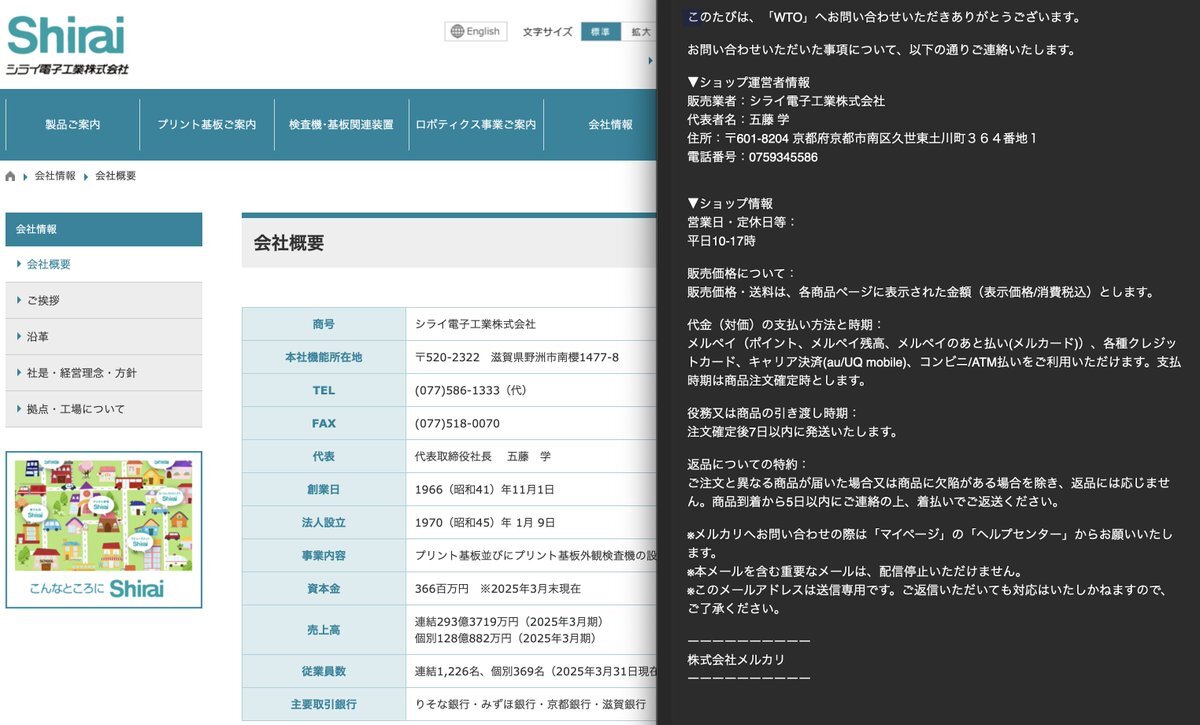Viewport: 1200px width, 725px height.
Task: Click 会社情報 link in breadcrumb
Action: click(x=55, y=176)
